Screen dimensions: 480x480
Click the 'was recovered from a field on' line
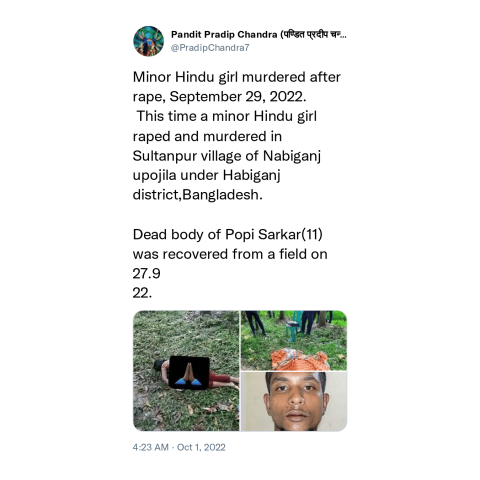[x=230, y=254]
